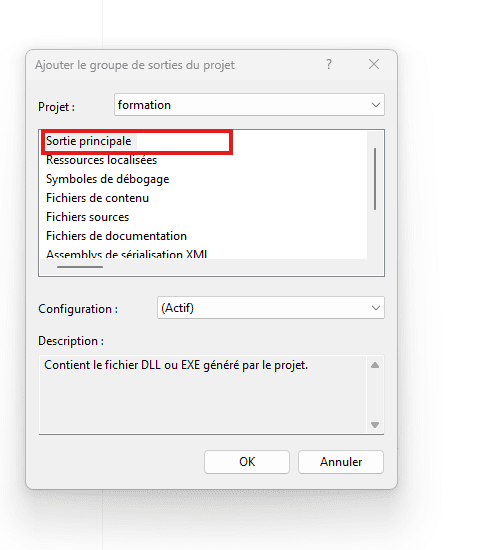Click the OK button

pos(247,462)
